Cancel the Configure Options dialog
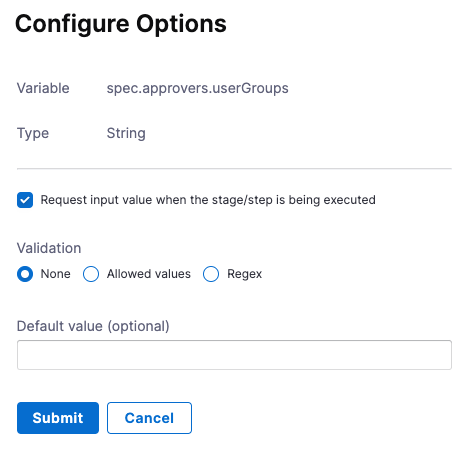 coord(149,418)
